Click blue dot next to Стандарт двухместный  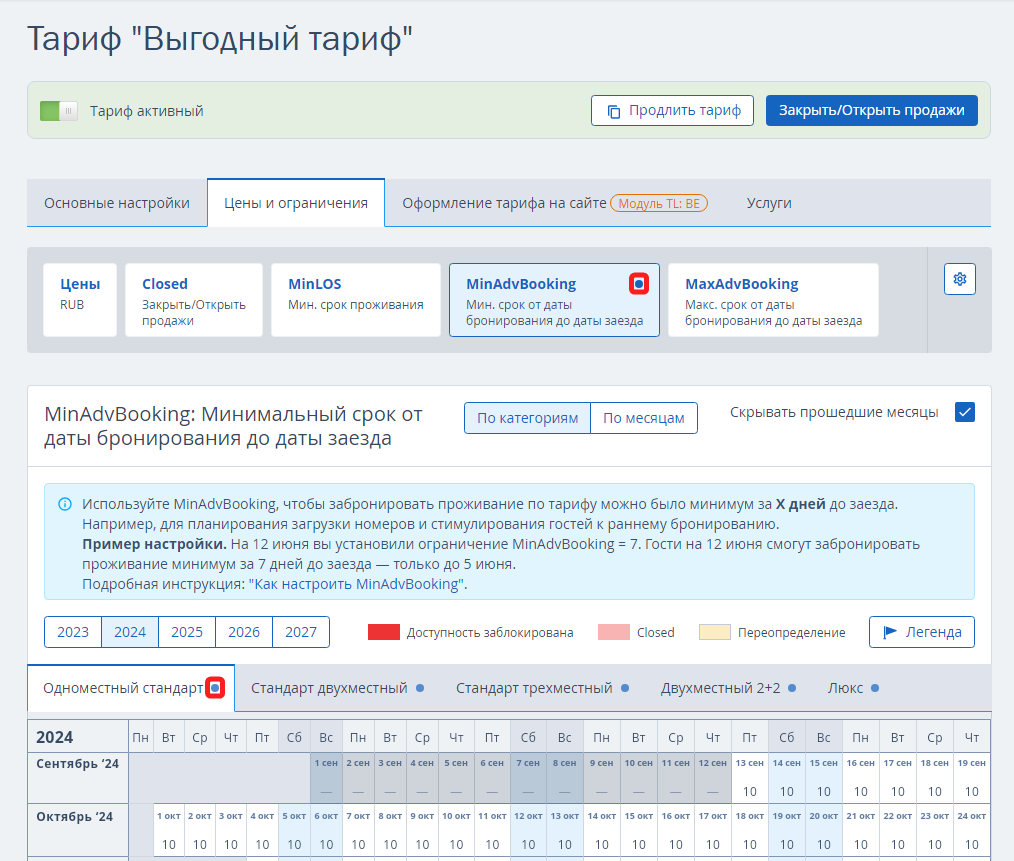[x=420, y=688]
